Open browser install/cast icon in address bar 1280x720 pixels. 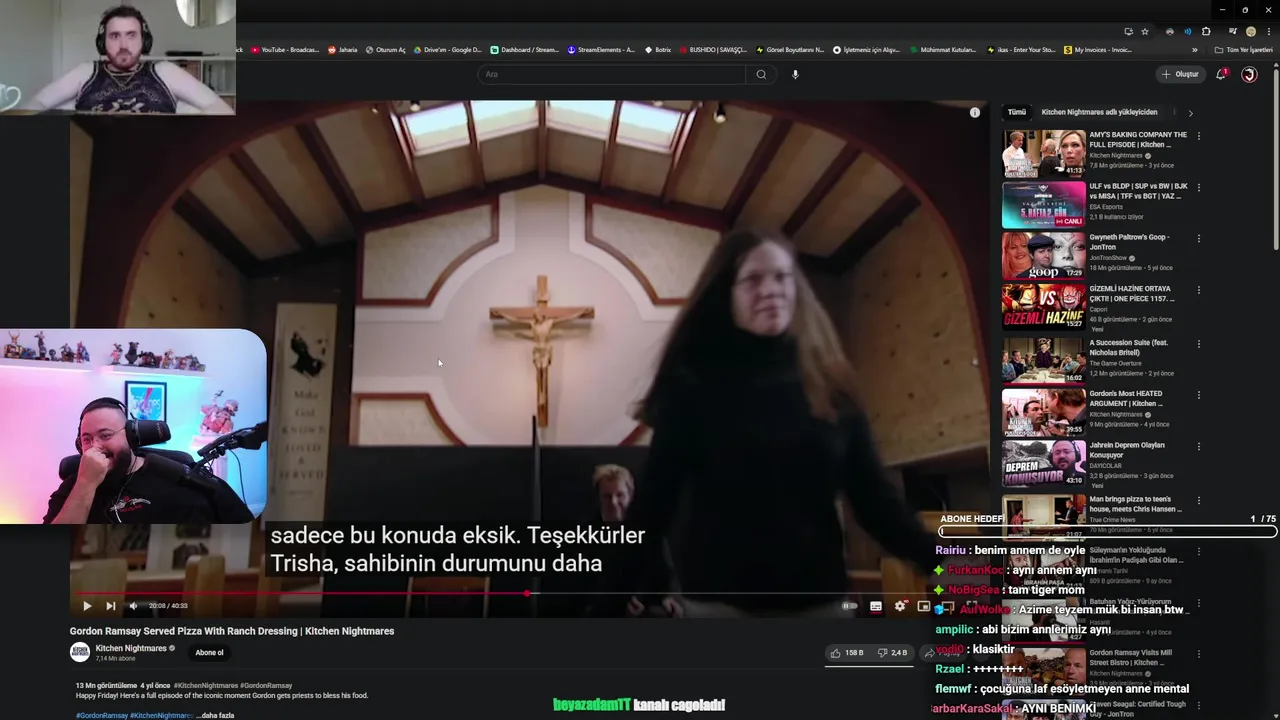click(x=1128, y=31)
